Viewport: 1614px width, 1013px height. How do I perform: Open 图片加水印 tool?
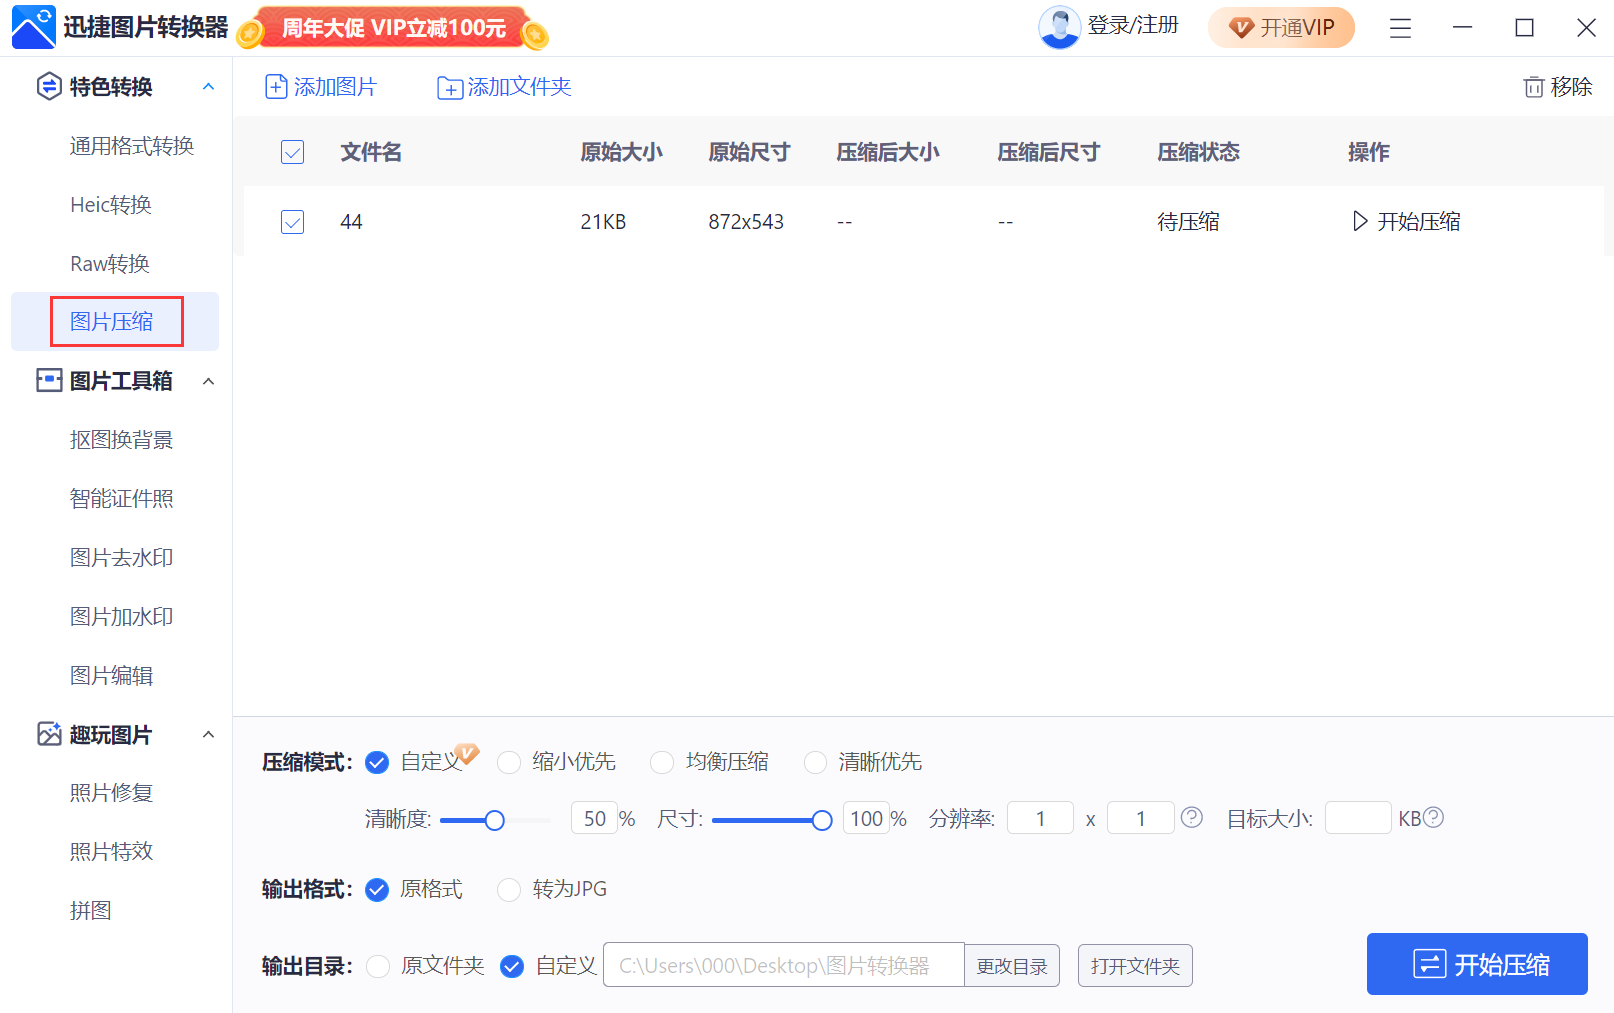[x=121, y=617]
